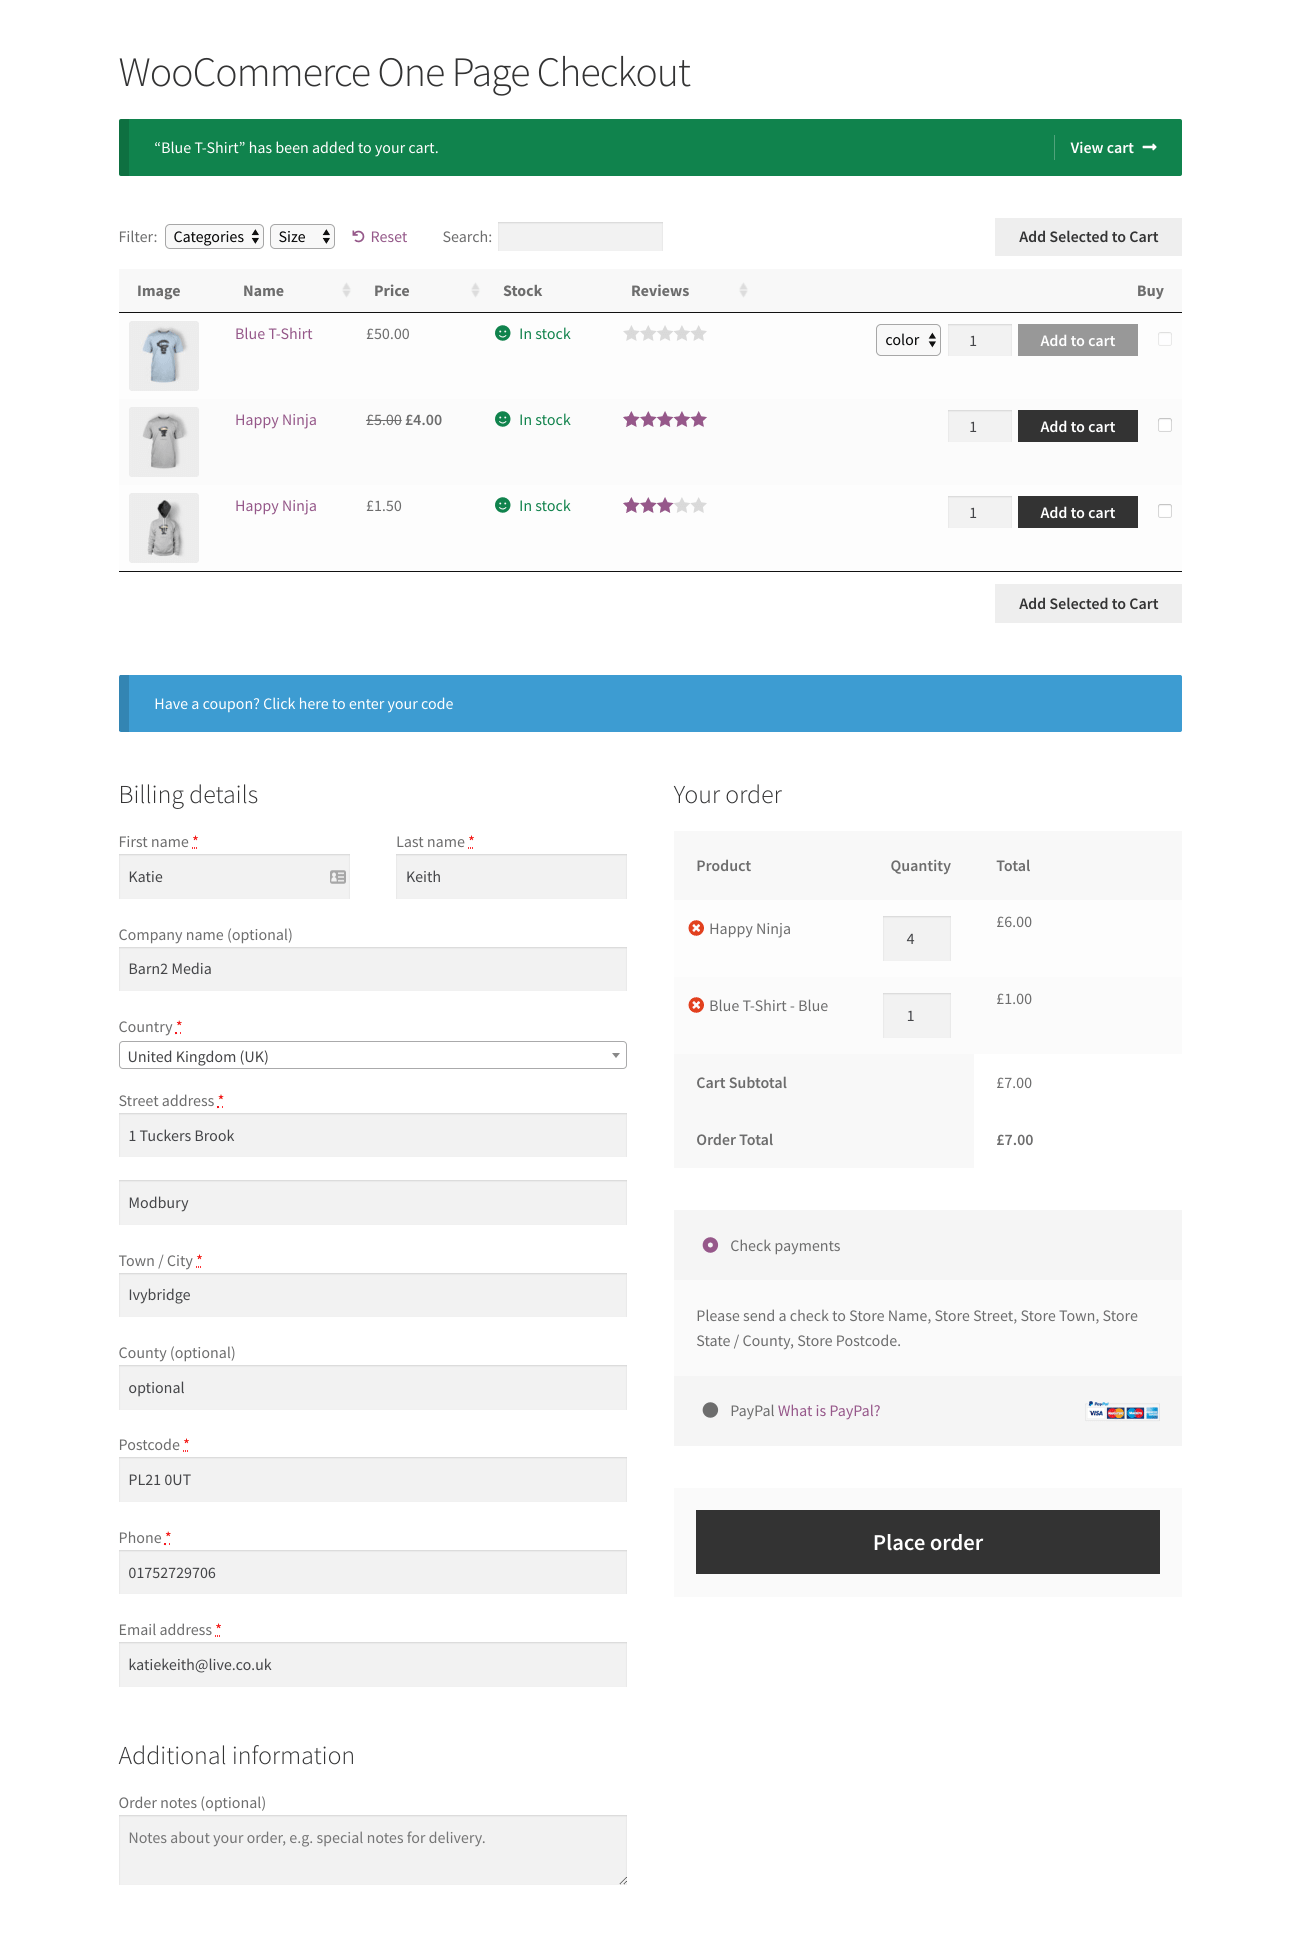
Task: Sort table by Reviews column arrows
Action: tap(743, 290)
